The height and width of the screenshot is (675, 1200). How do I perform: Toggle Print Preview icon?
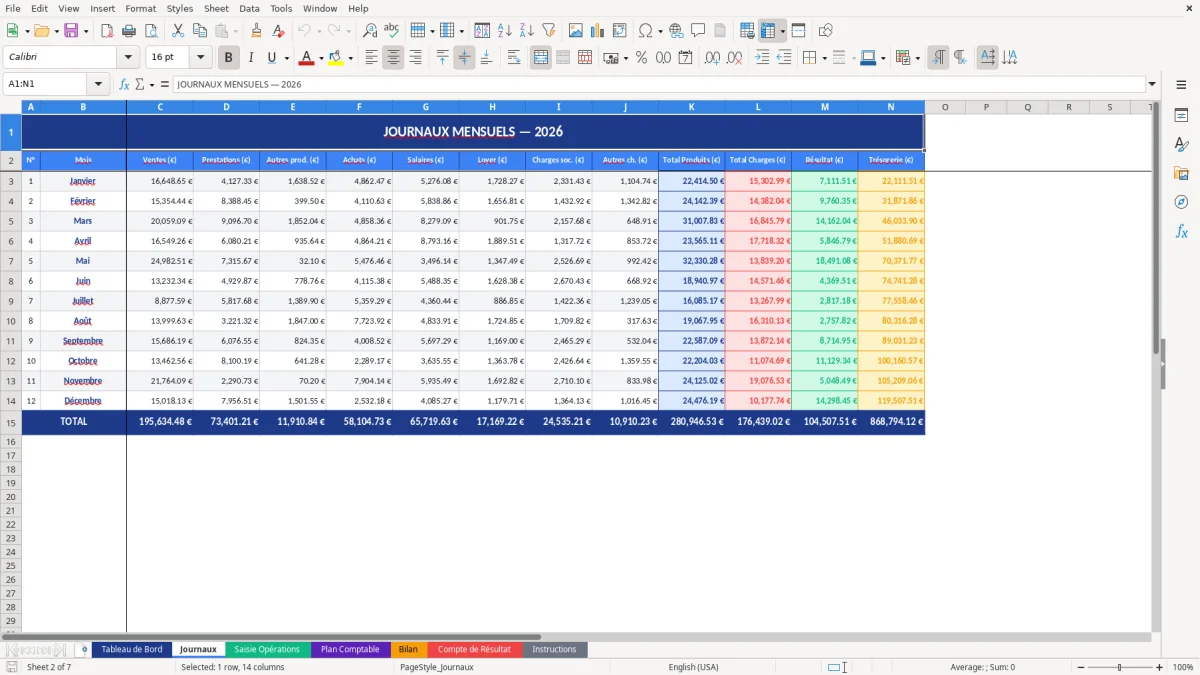[x=150, y=31]
